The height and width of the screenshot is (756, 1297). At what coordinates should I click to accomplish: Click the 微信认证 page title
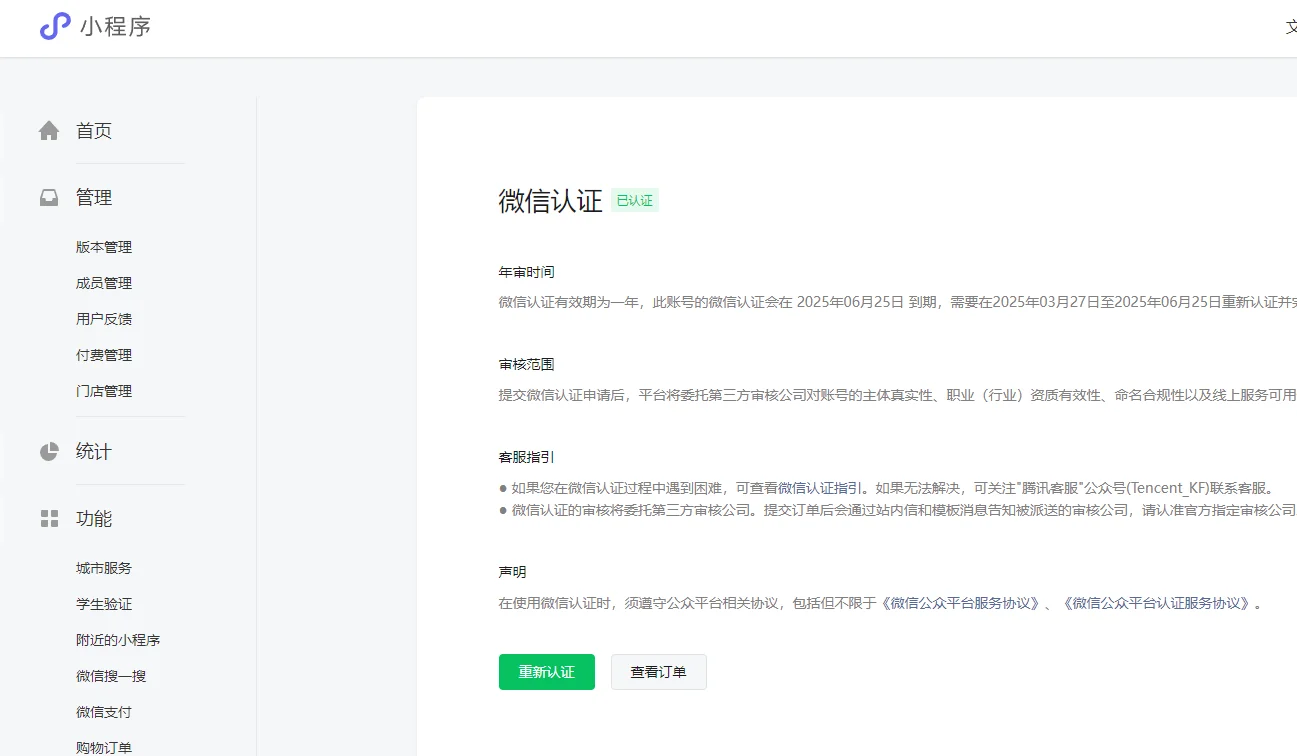click(x=551, y=201)
